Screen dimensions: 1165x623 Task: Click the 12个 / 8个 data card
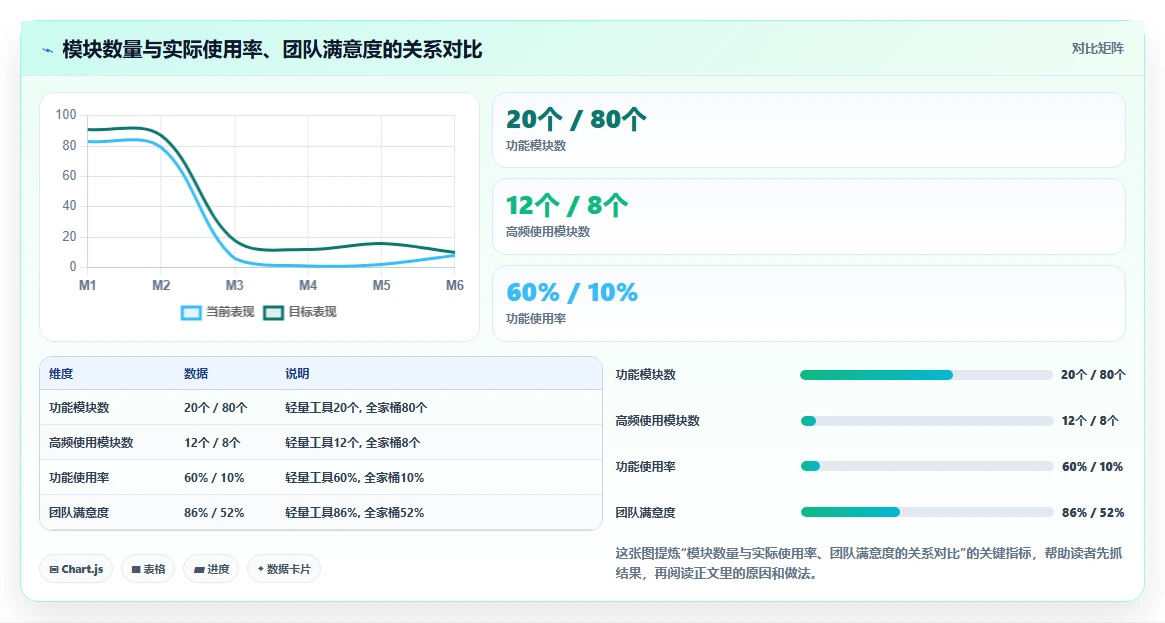pos(808,216)
